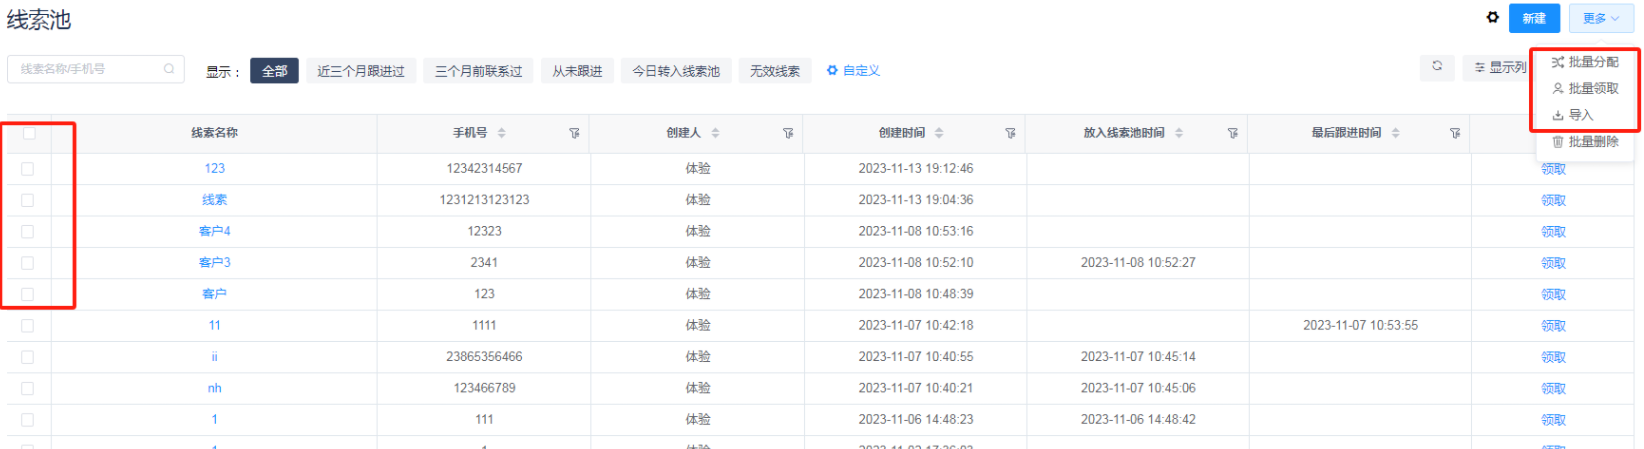Select the 近三个月跟进过 filter
The height and width of the screenshot is (449, 1644).
point(361,71)
